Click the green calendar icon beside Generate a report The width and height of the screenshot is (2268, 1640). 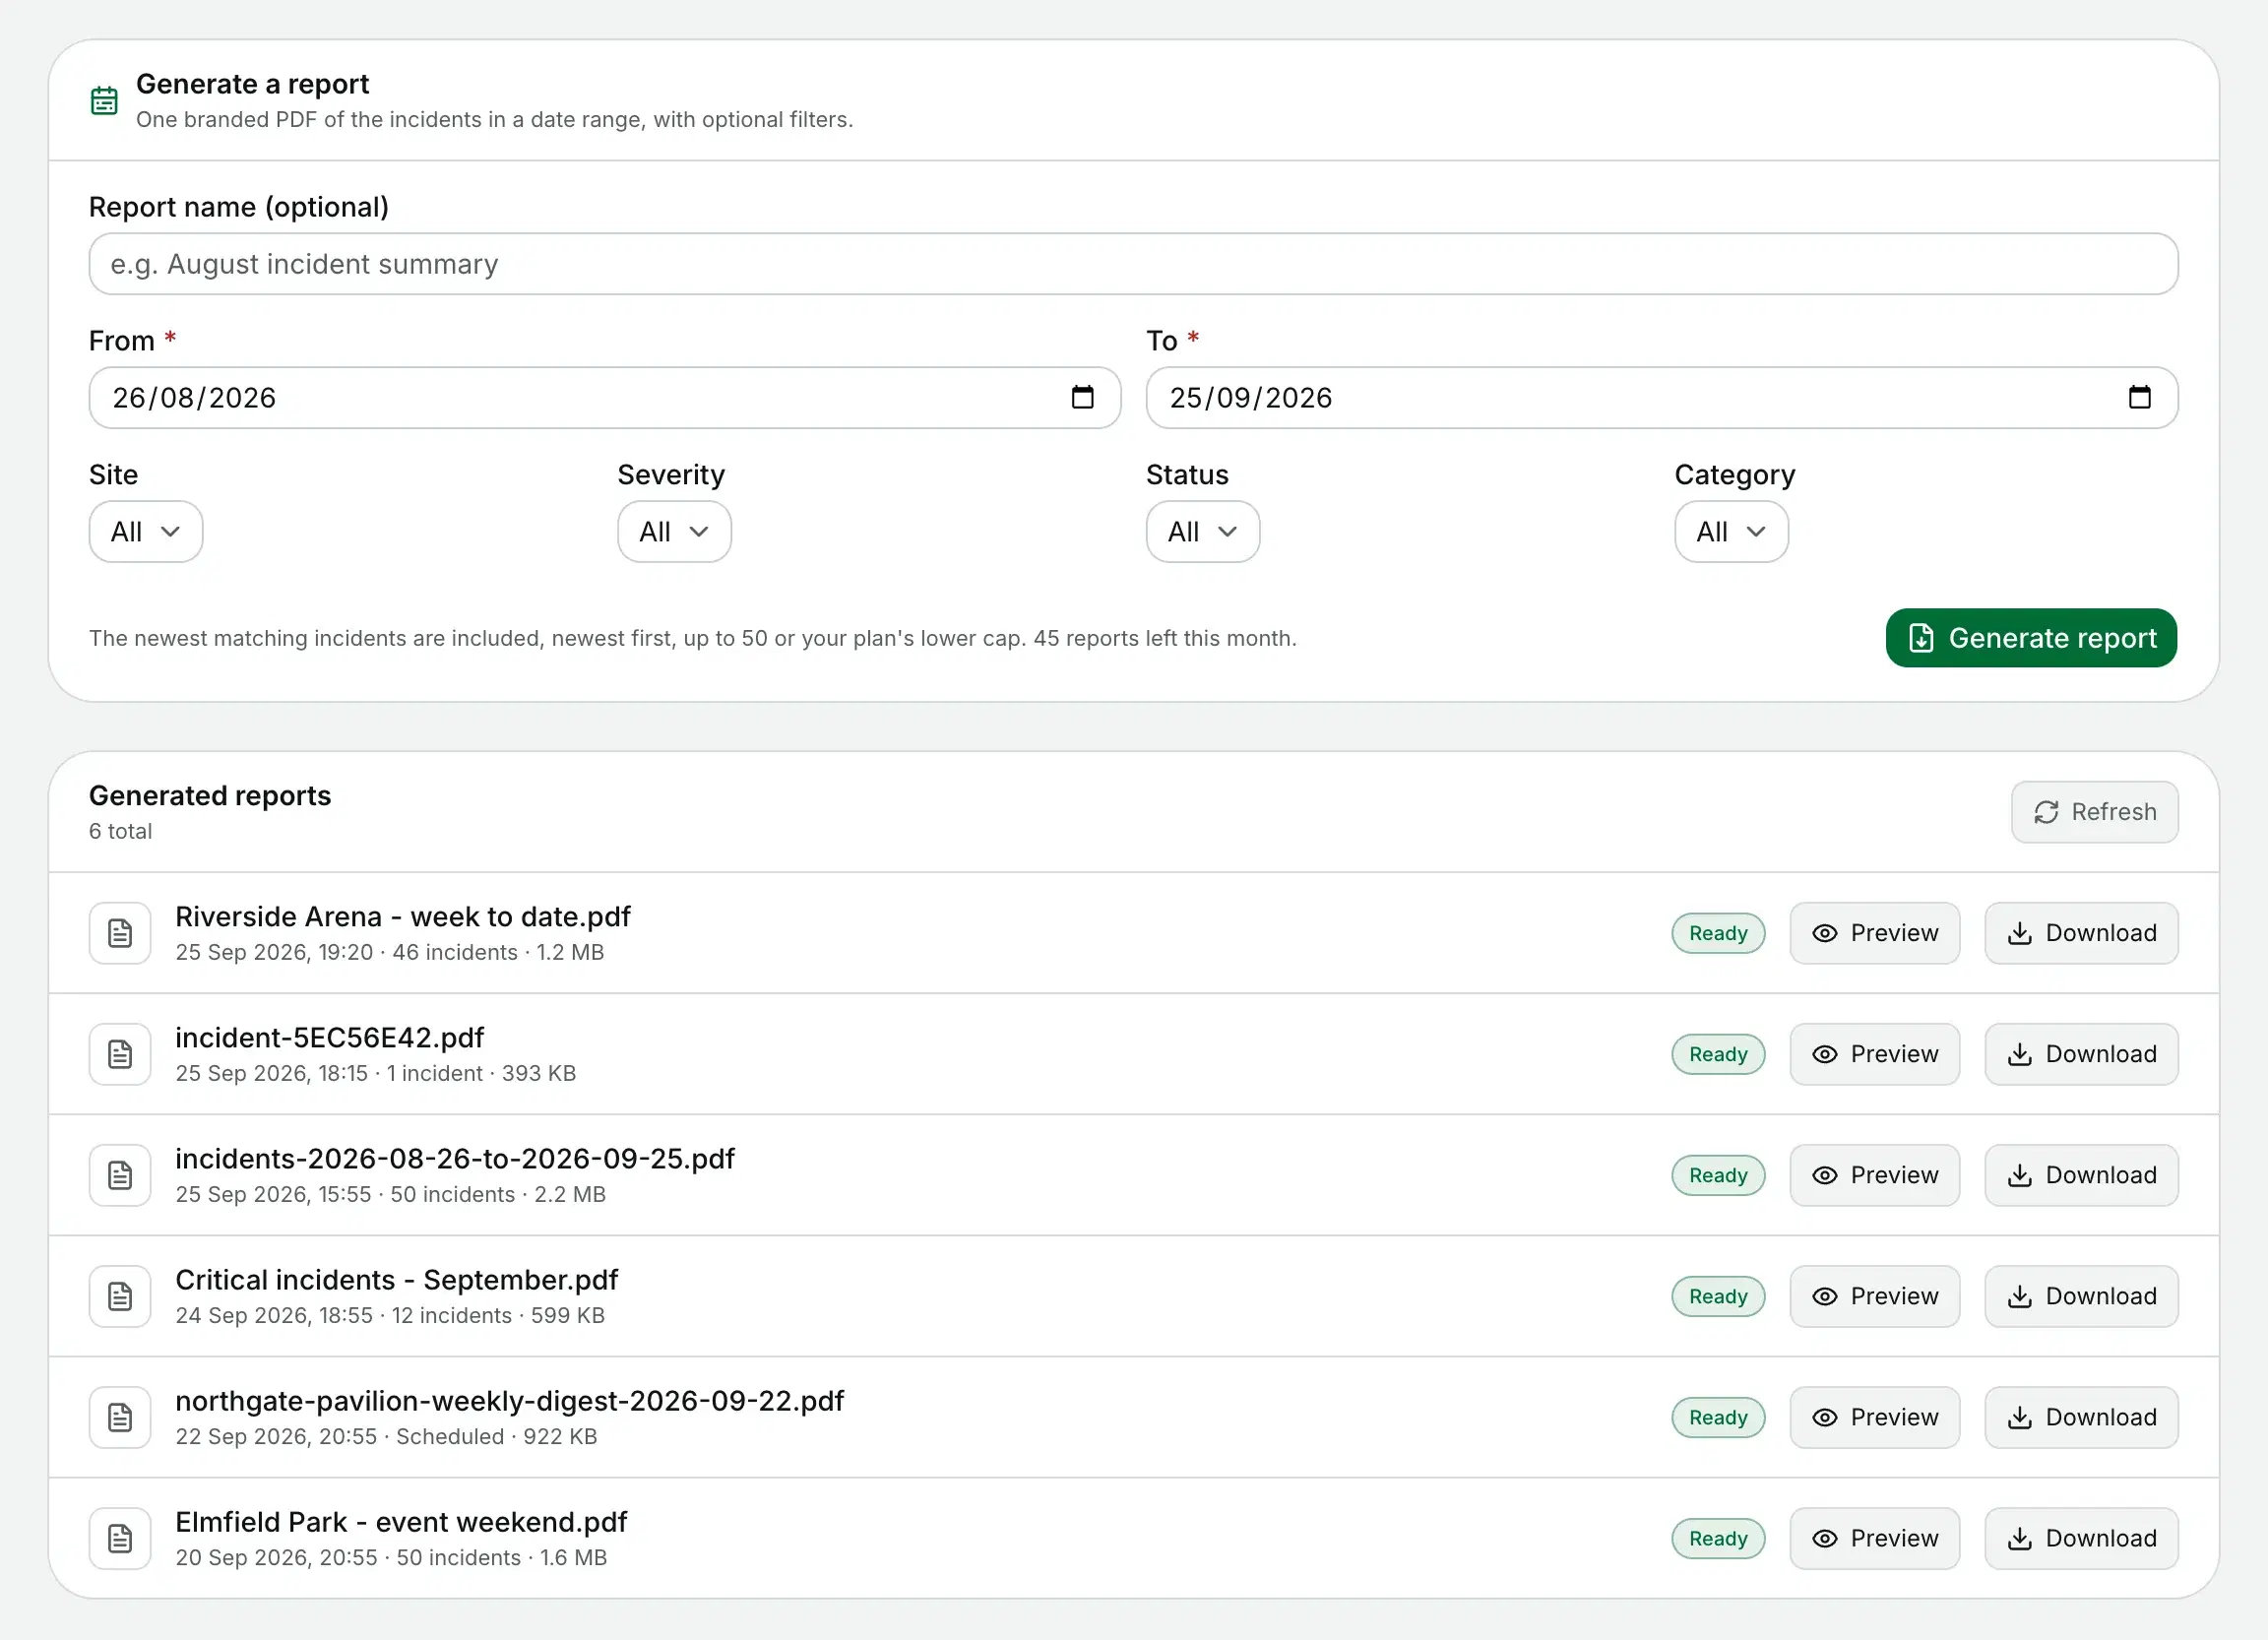(x=104, y=101)
